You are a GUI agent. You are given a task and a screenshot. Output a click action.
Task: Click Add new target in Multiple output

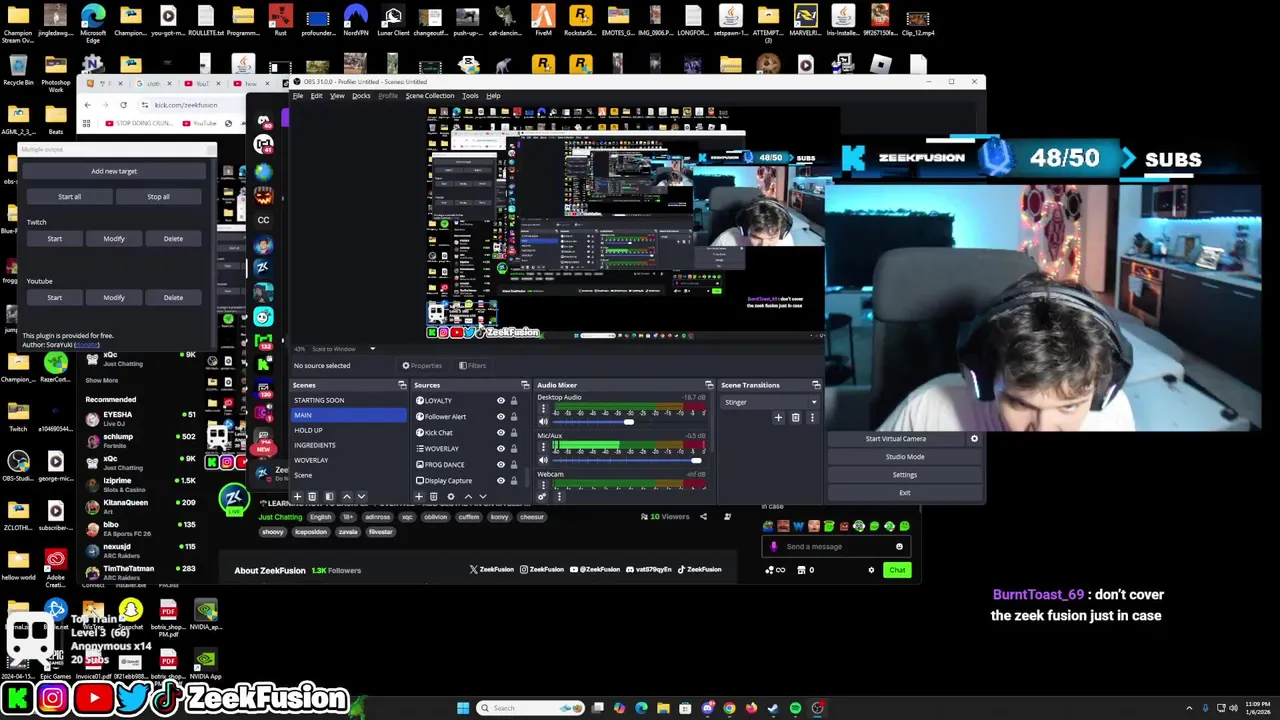click(114, 171)
